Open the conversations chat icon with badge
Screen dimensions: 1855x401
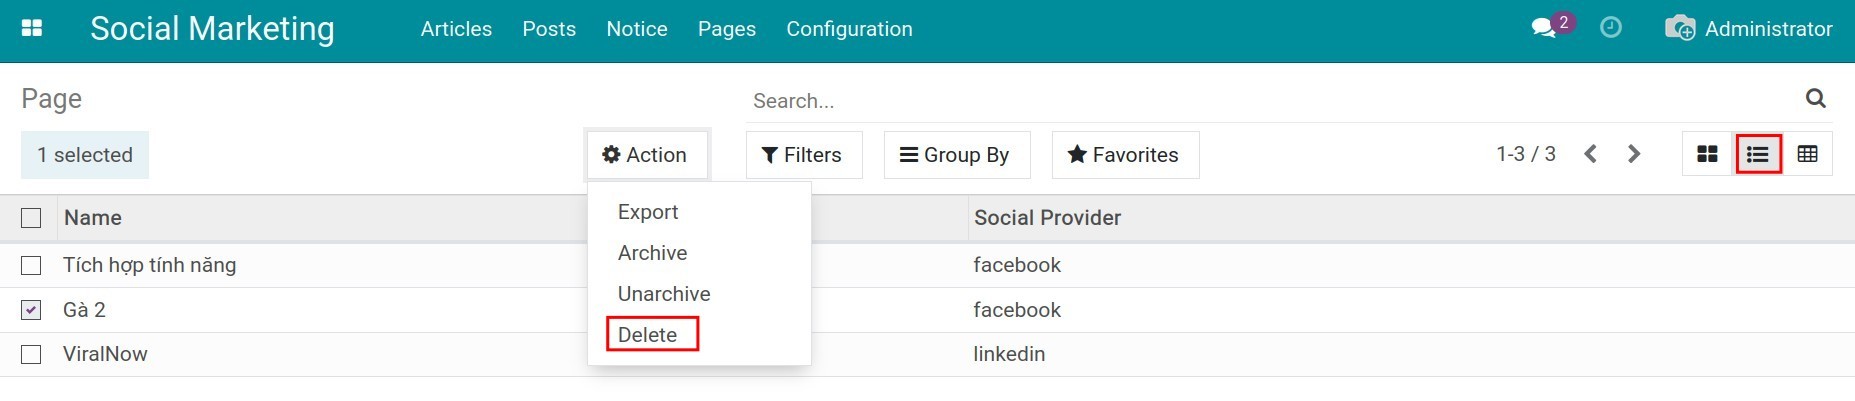point(1545,28)
